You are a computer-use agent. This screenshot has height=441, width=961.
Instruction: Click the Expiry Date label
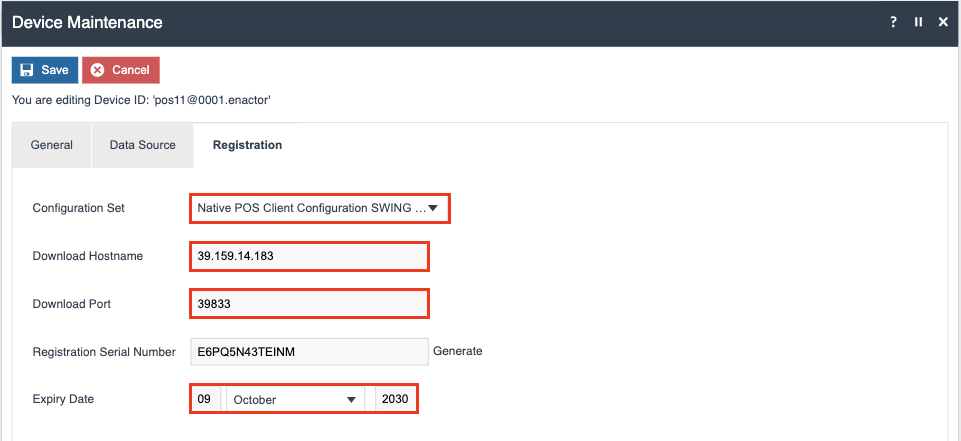[64, 399]
